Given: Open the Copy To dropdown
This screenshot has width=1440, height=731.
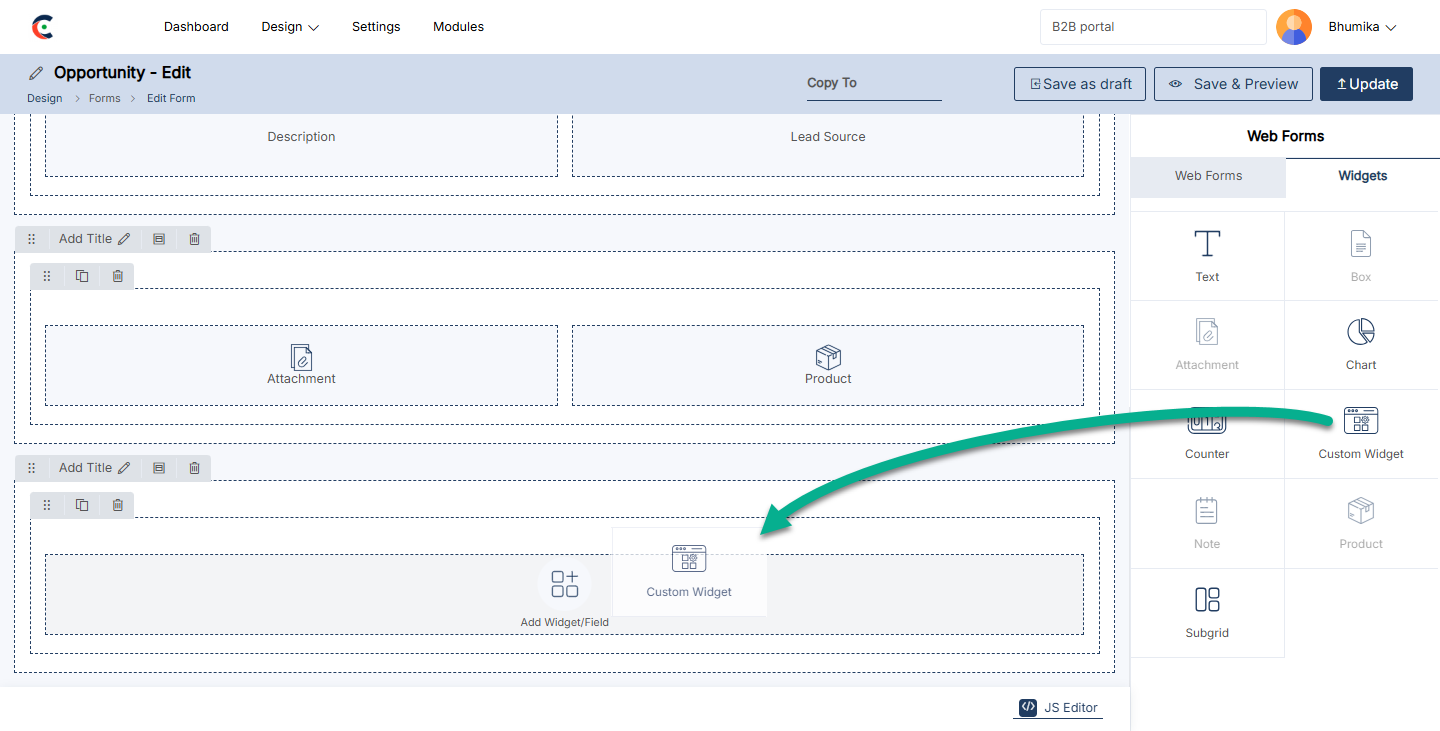Looking at the screenshot, I should point(873,84).
